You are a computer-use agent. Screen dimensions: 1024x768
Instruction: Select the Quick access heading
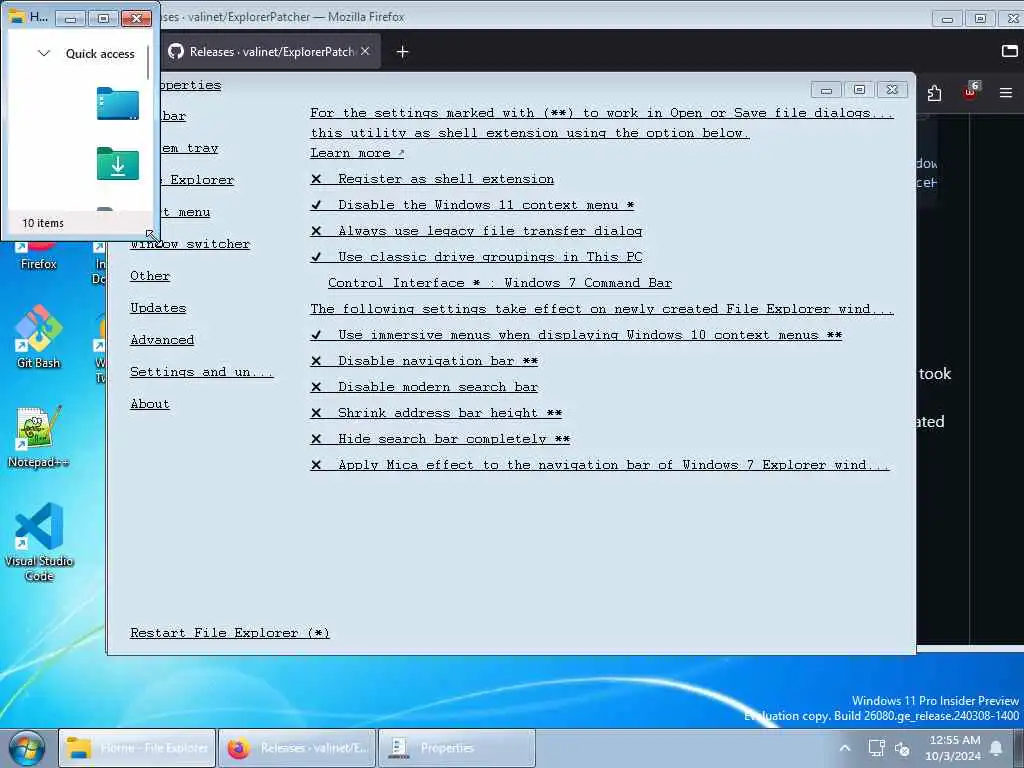tap(100, 54)
